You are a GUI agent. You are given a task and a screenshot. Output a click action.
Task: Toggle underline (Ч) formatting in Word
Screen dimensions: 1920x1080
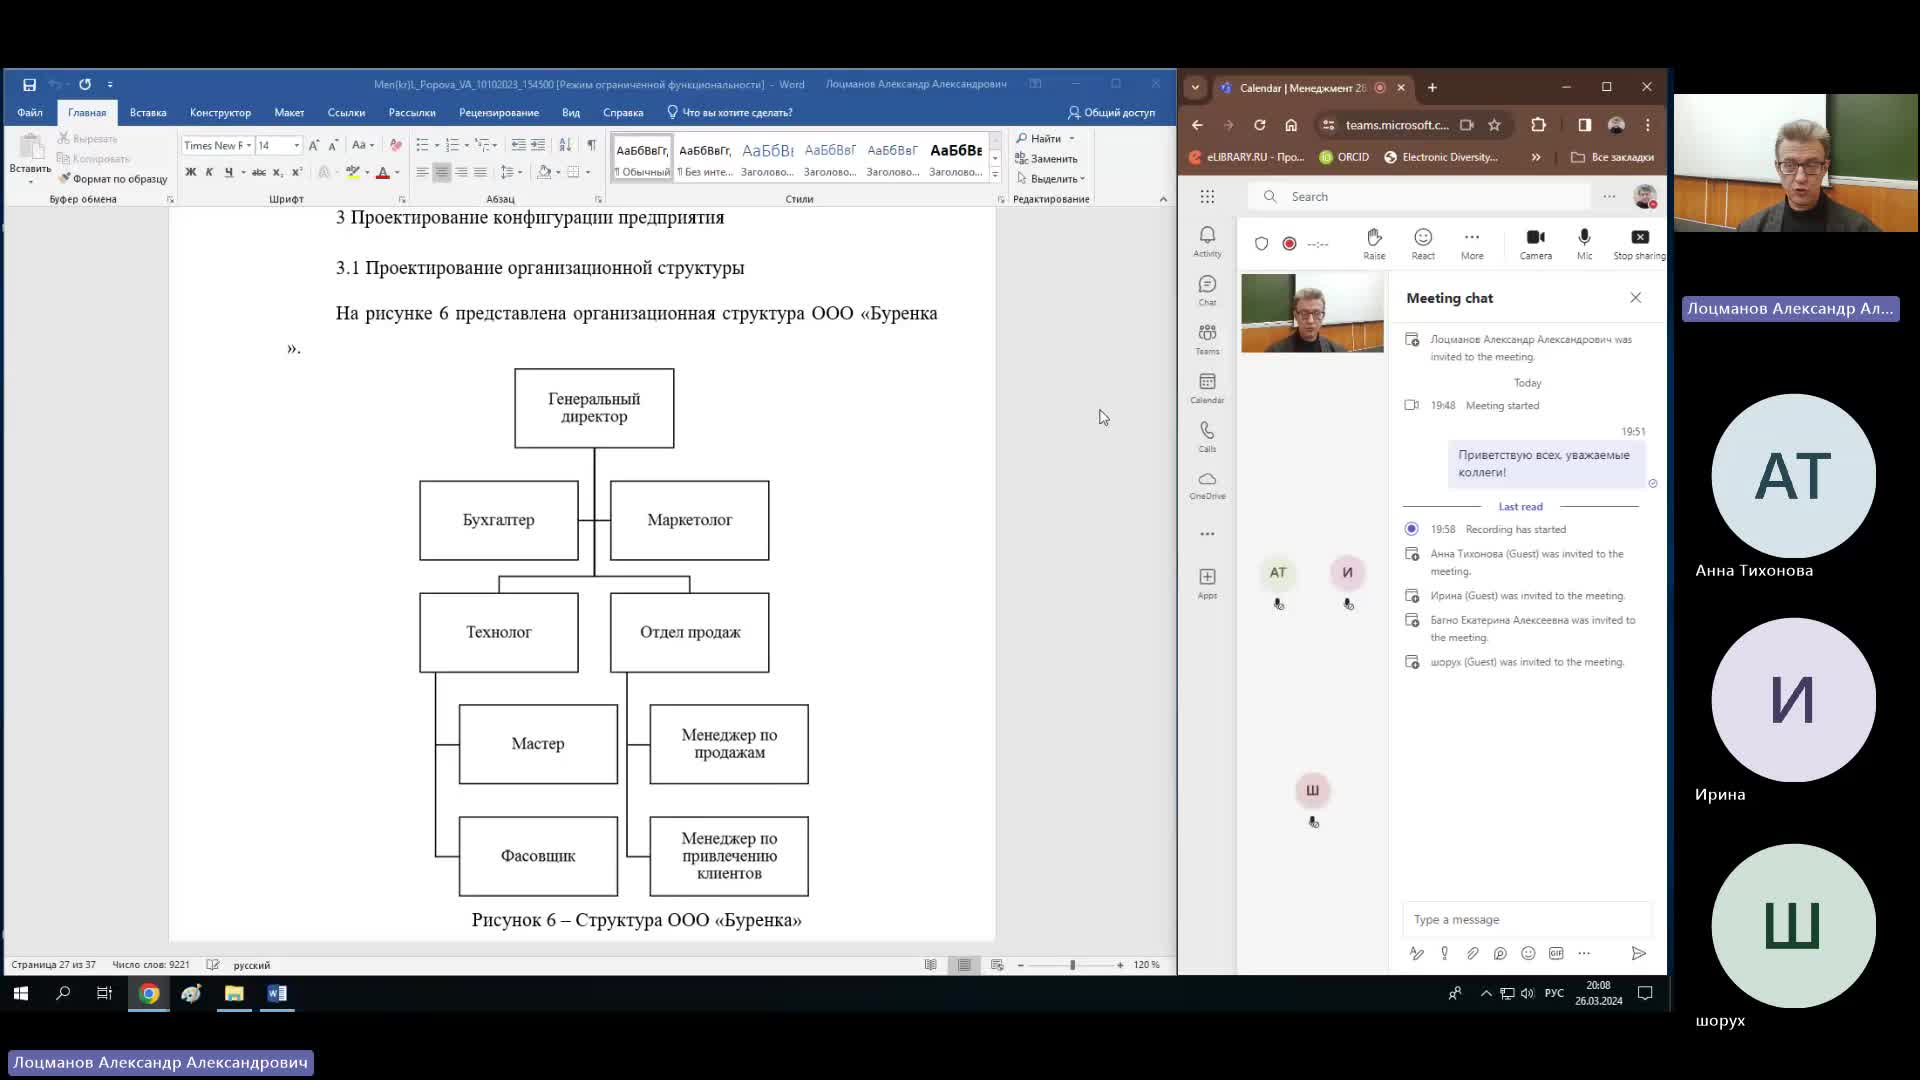click(229, 172)
